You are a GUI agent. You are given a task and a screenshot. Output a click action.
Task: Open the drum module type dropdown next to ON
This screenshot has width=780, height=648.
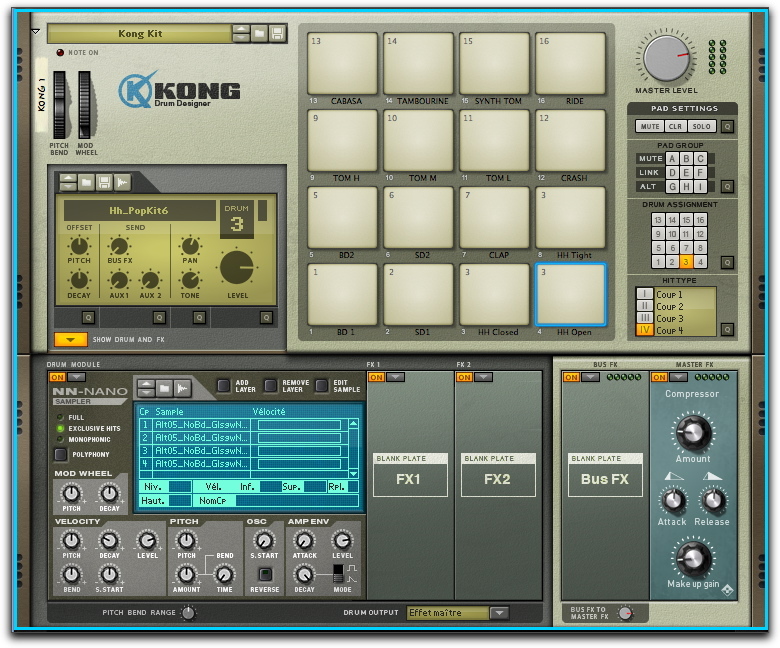coord(77,377)
